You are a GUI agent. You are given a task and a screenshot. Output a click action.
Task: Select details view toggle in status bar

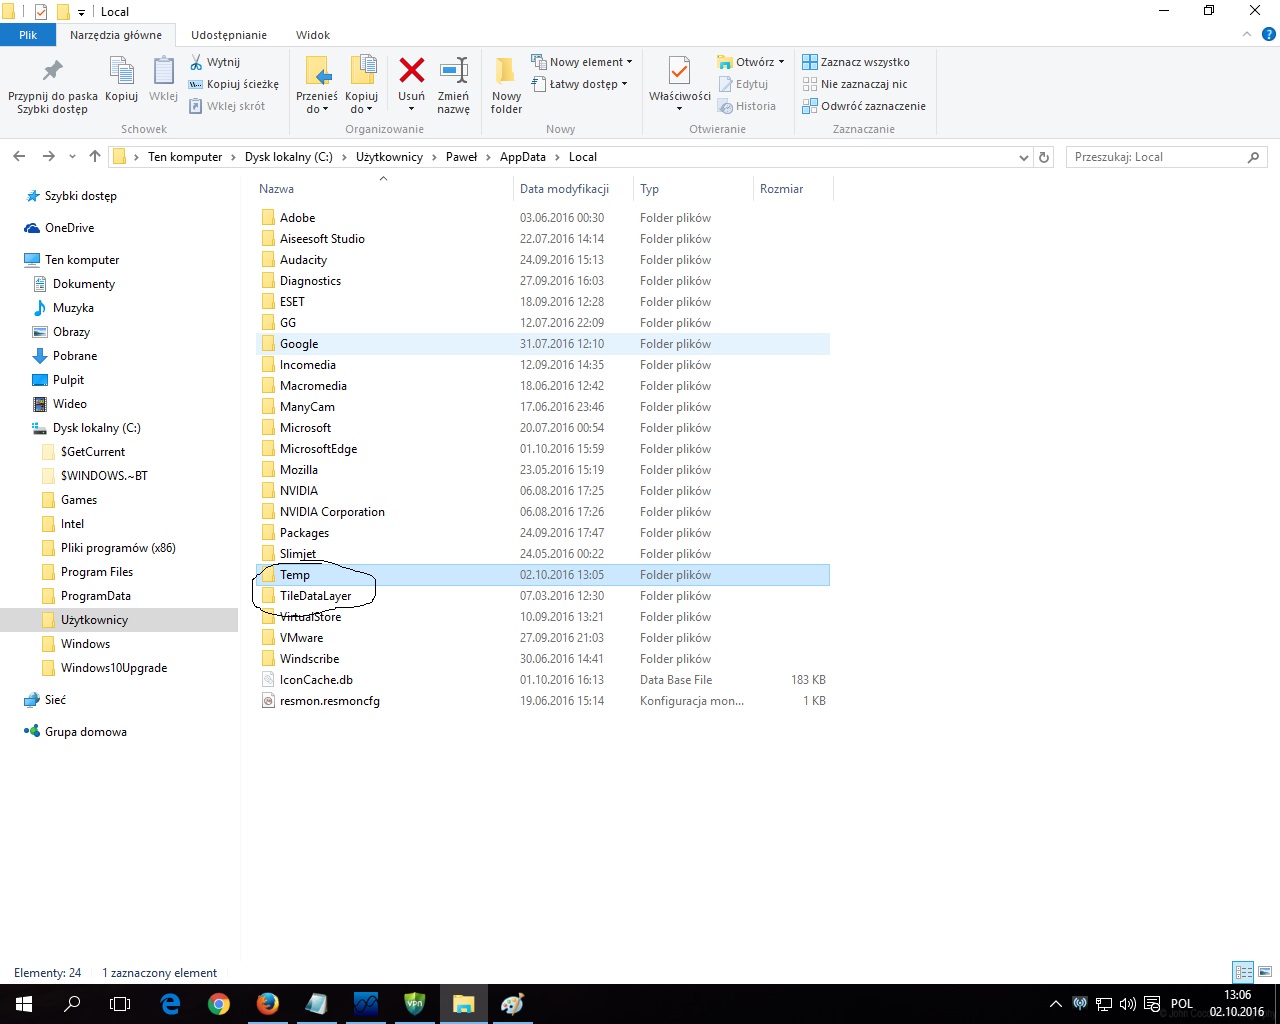pyautogui.click(x=1243, y=972)
